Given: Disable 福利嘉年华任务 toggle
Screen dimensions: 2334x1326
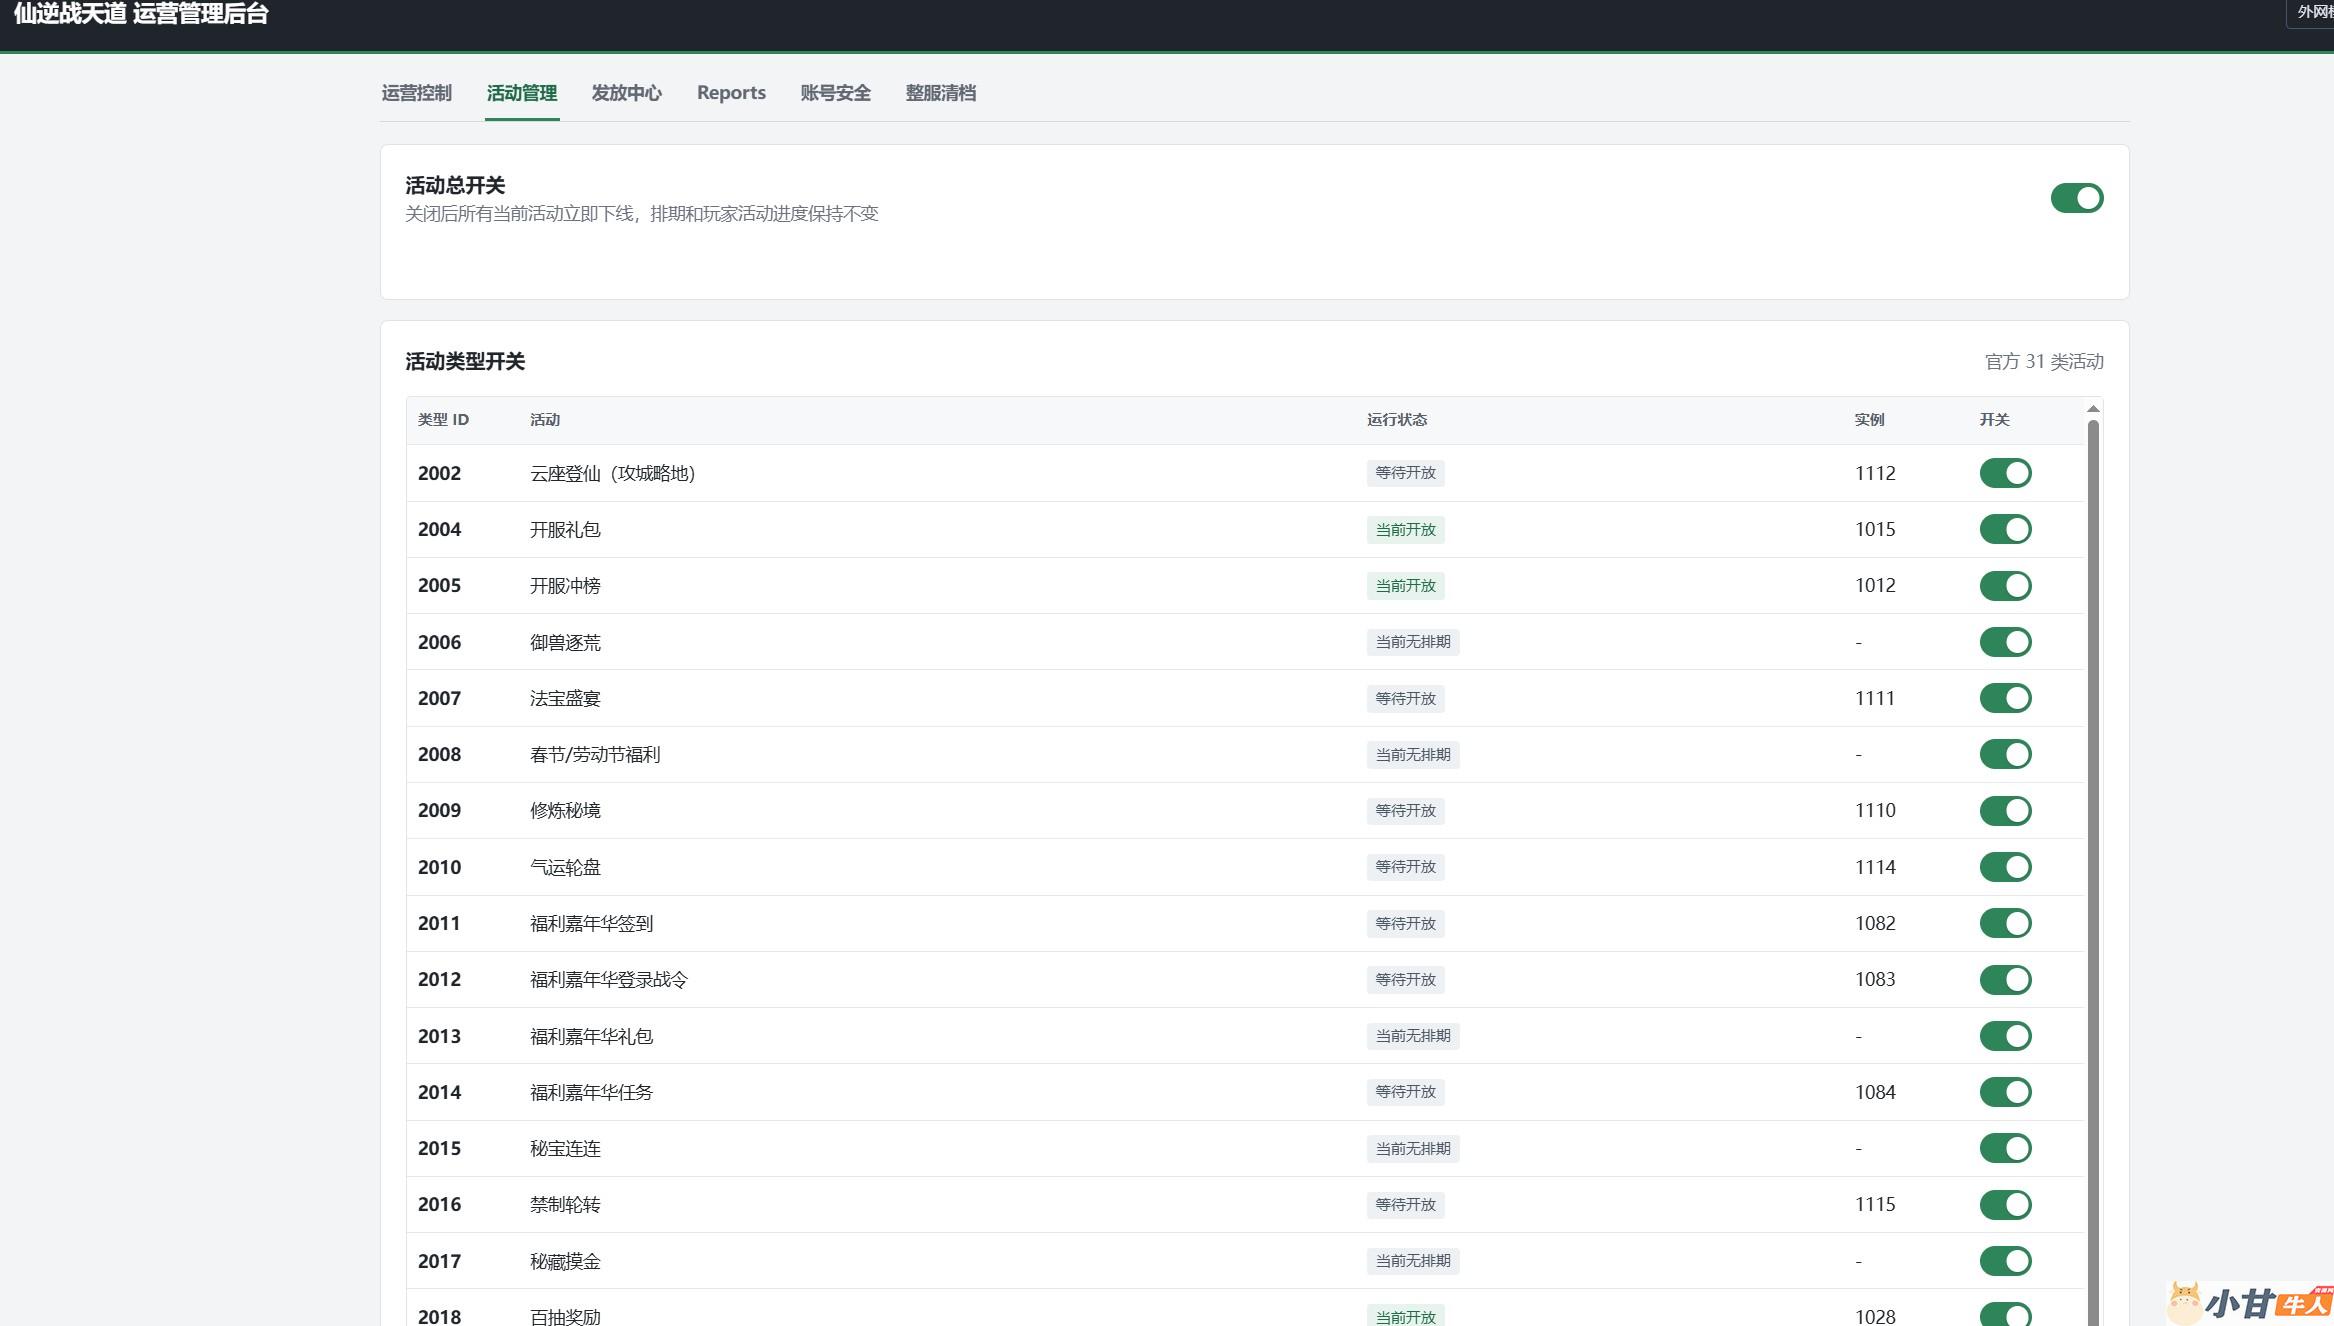Looking at the screenshot, I should 2005,1092.
